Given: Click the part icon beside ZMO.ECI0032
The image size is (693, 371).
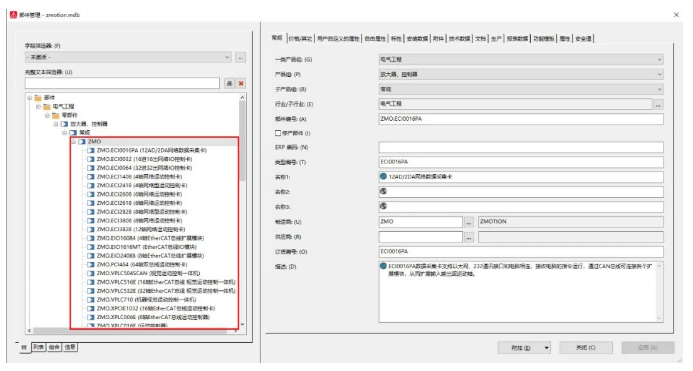Looking at the screenshot, I should (91, 159).
